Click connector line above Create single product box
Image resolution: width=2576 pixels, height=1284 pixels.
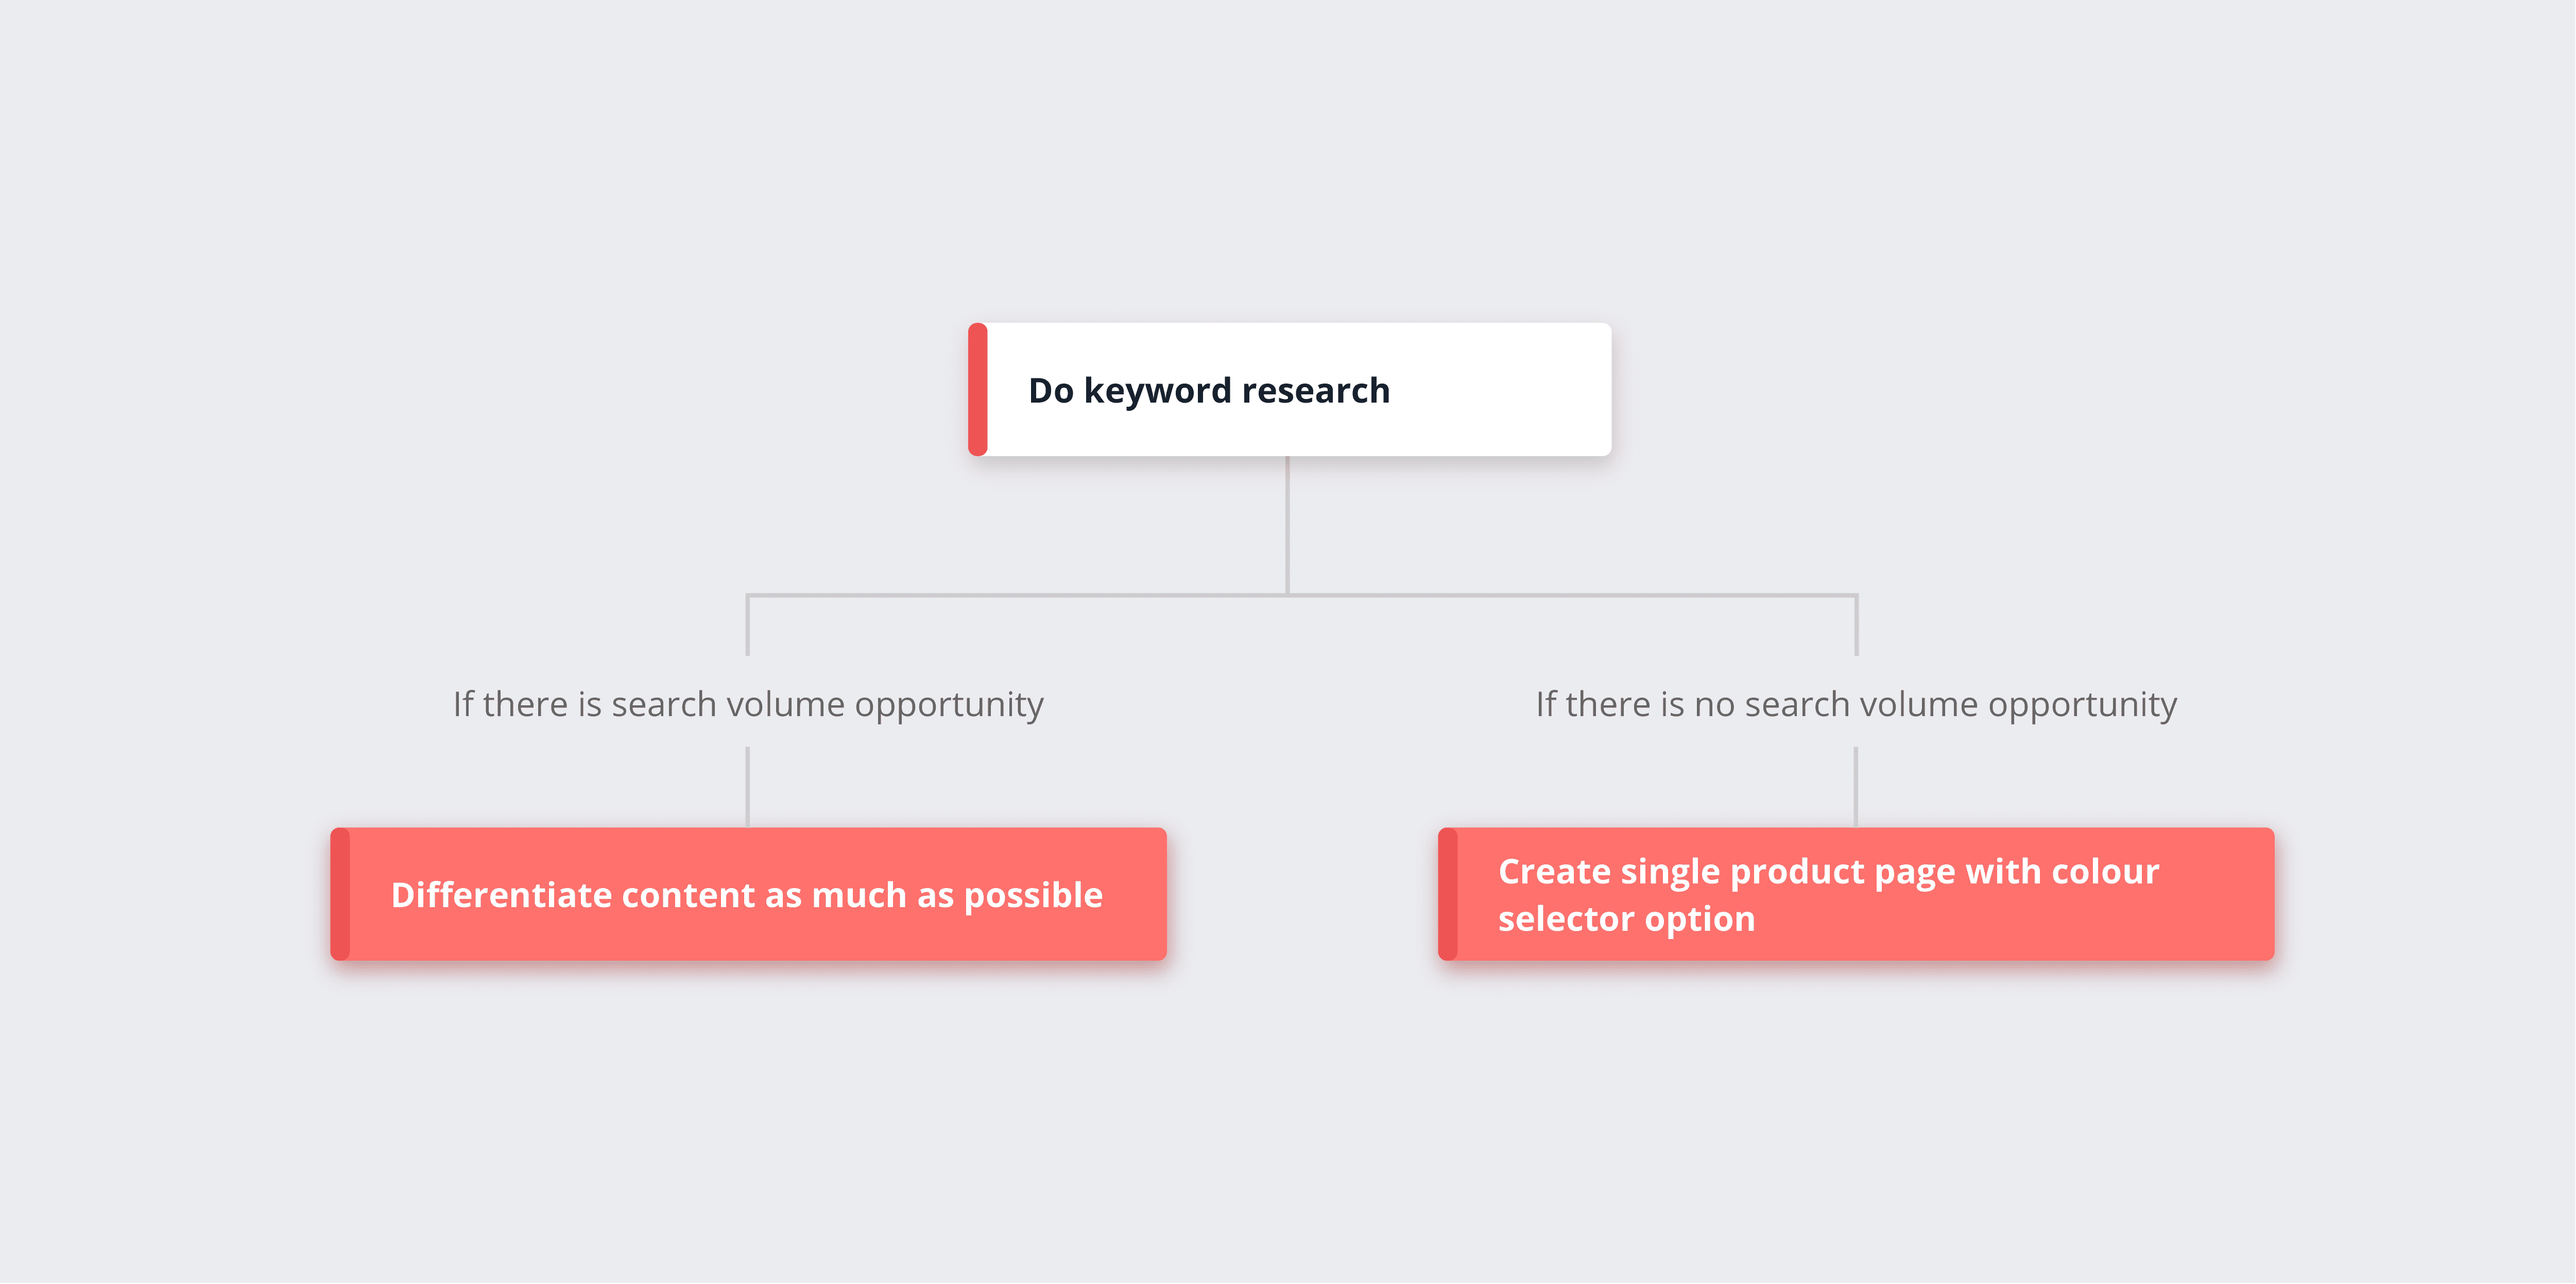click(x=1856, y=787)
